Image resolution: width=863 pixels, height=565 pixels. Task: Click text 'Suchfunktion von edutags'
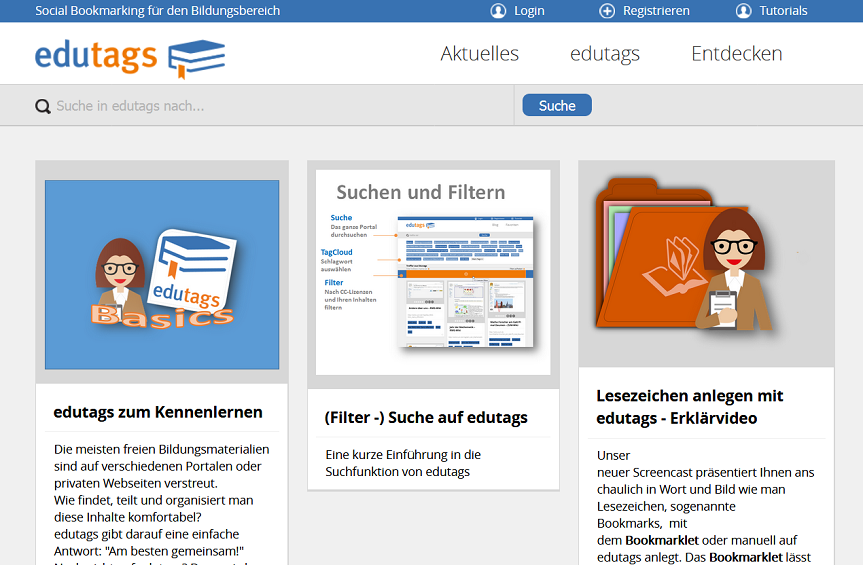397,471
